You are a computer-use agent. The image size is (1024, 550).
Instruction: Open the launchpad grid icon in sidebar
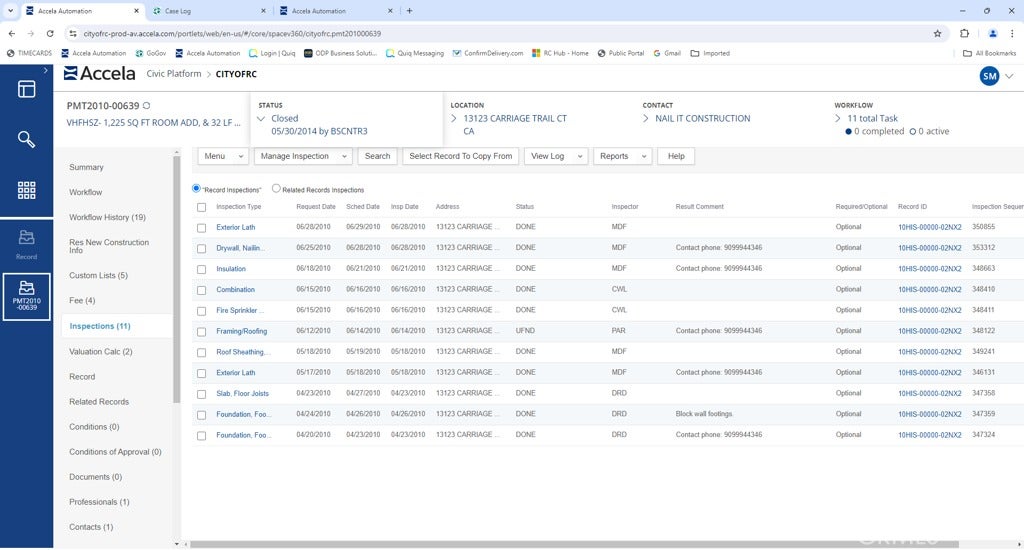pyautogui.click(x=26, y=190)
